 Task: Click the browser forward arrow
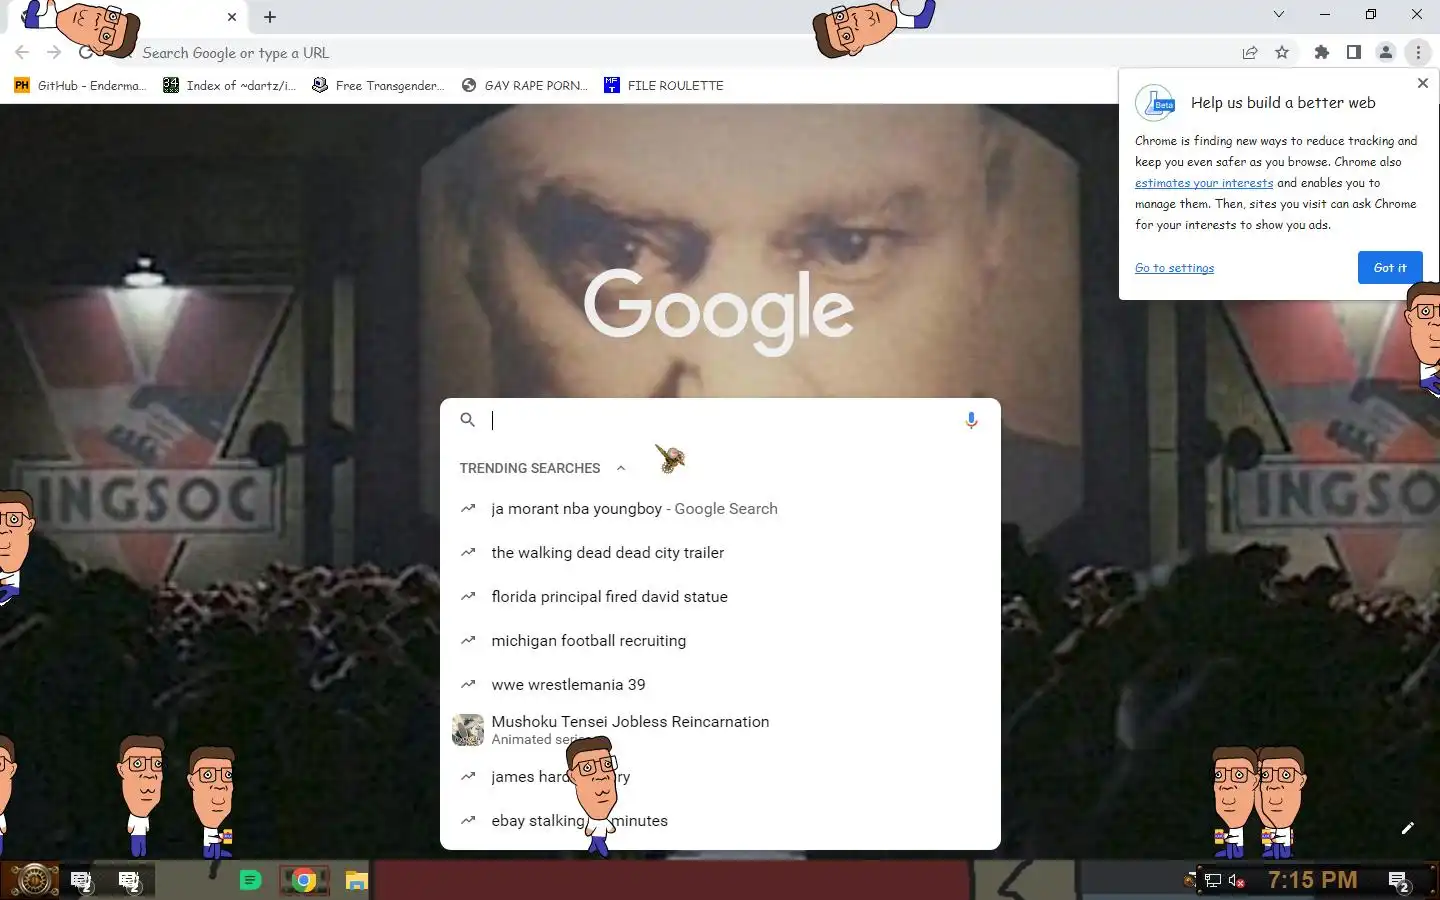click(x=54, y=52)
